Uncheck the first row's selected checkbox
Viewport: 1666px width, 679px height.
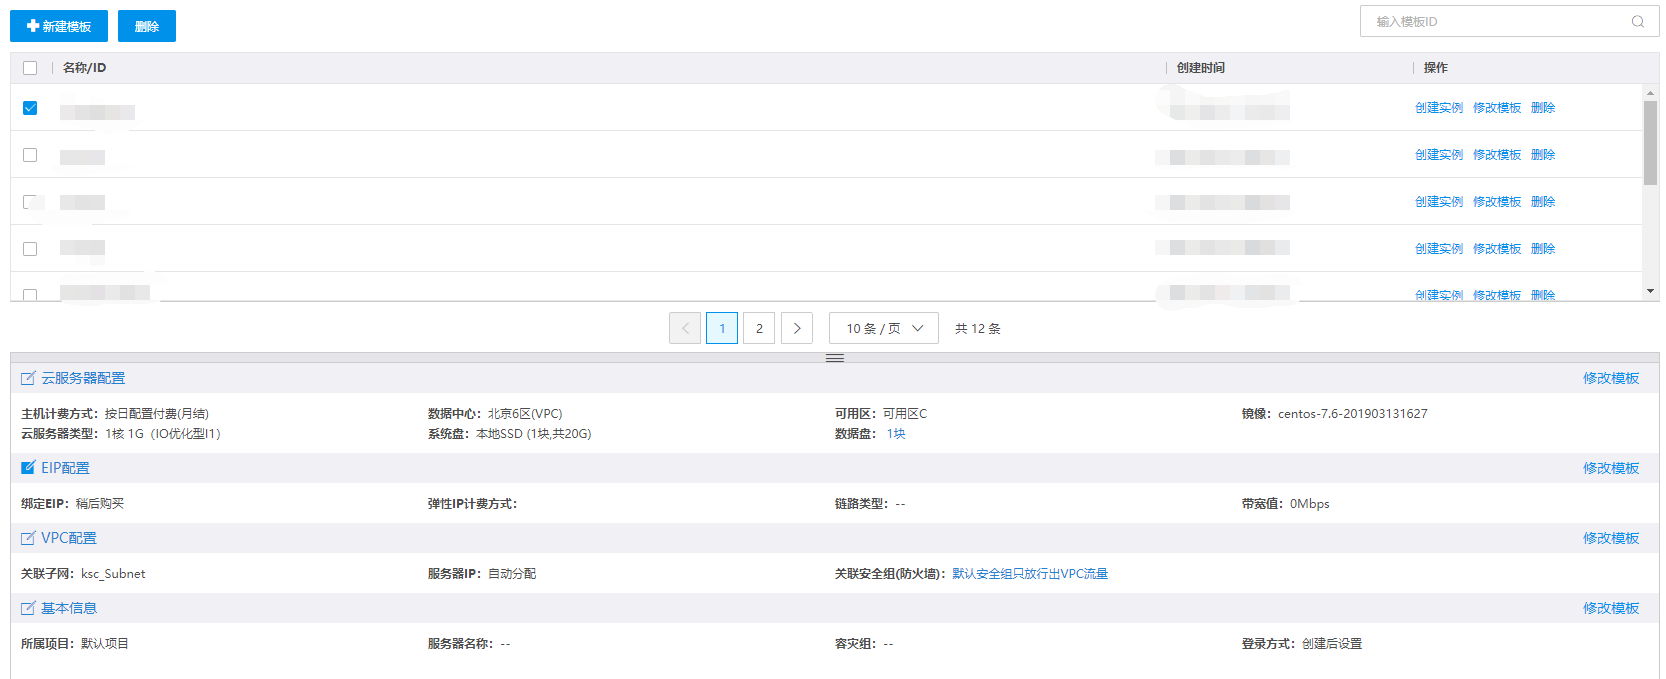point(30,108)
